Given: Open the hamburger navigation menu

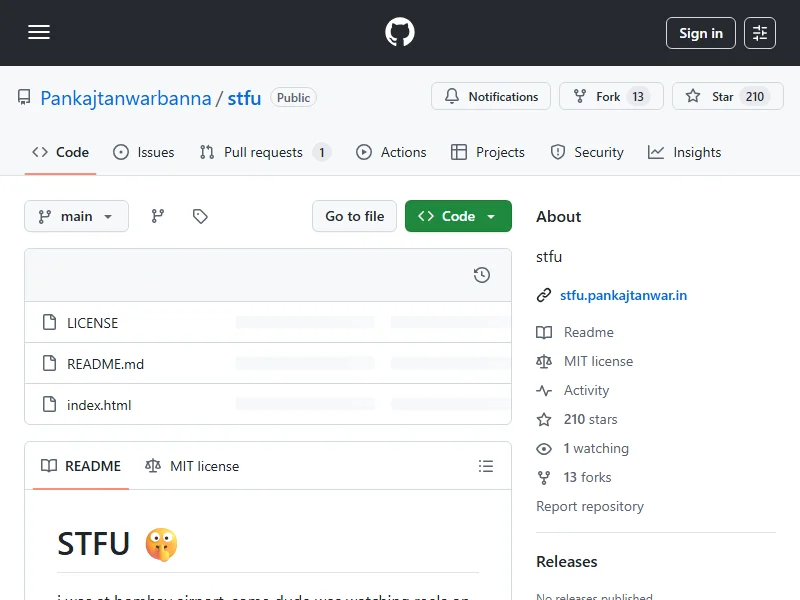Looking at the screenshot, I should click(39, 33).
